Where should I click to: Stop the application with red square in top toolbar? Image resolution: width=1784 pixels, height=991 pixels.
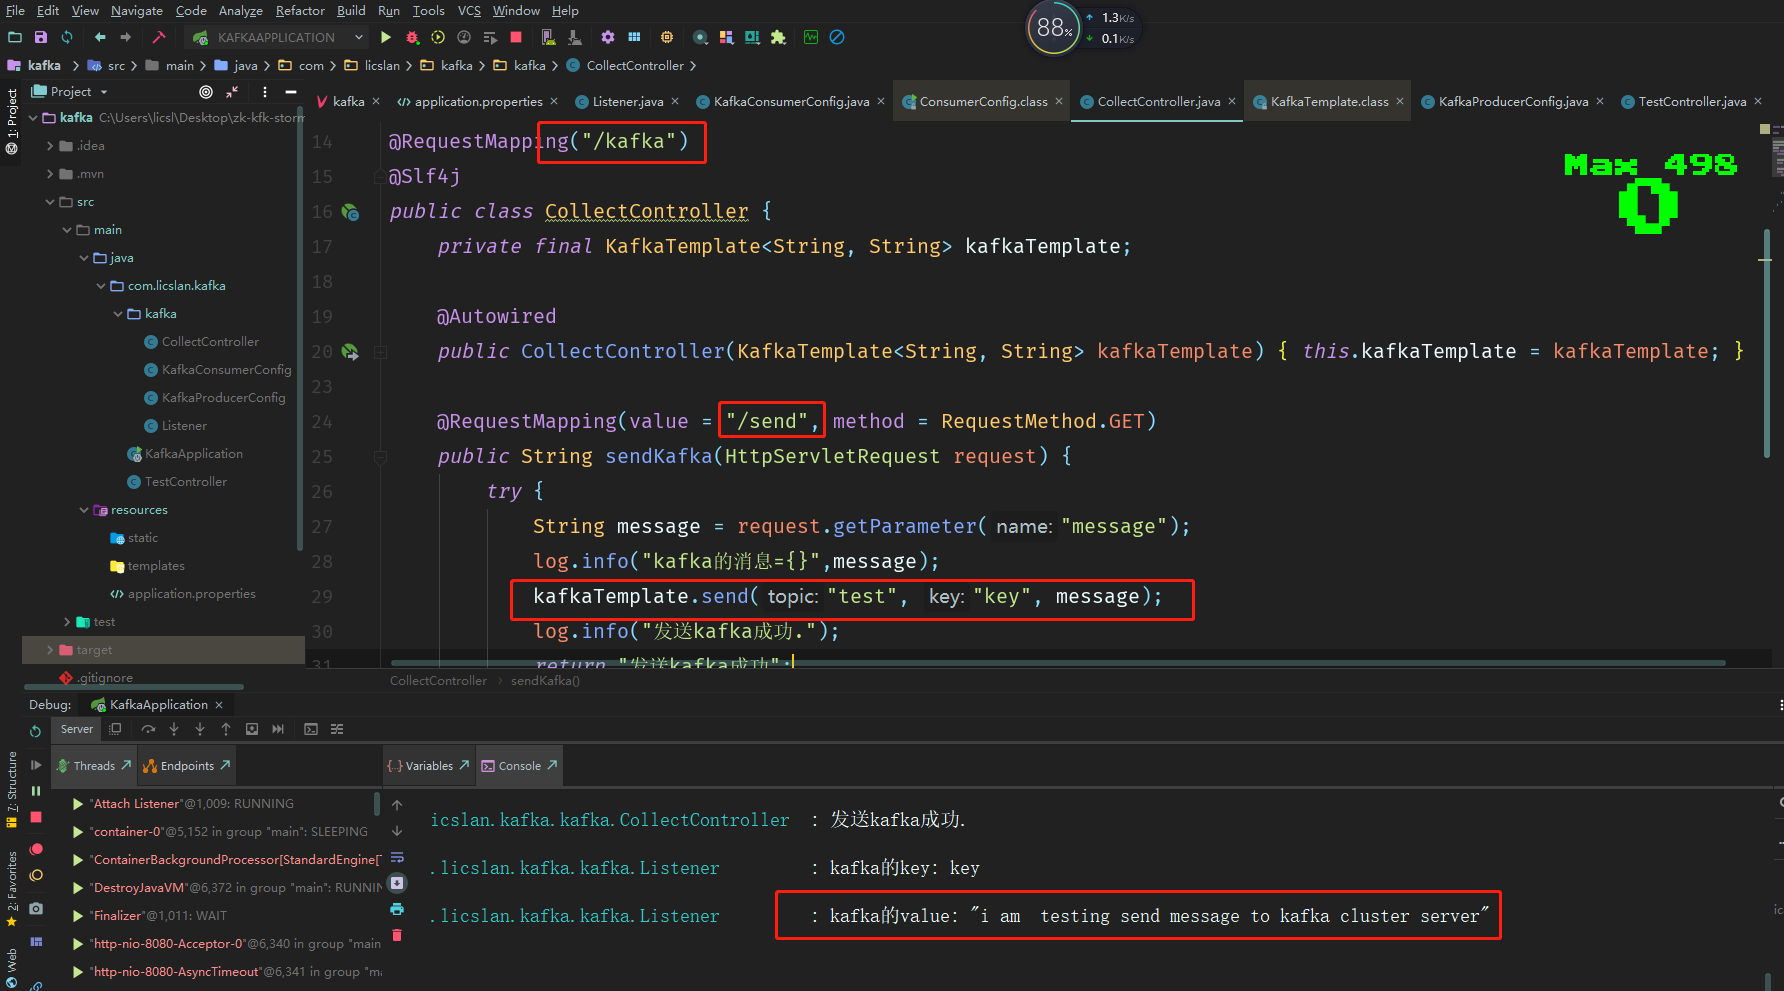click(x=516, y=37)
